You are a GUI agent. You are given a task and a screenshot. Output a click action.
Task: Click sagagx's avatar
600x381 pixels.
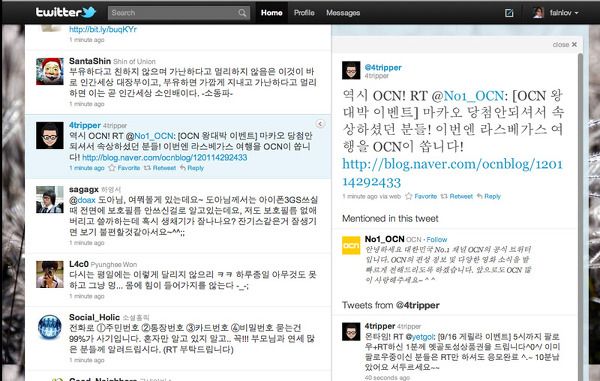click(x=50, y=200)
